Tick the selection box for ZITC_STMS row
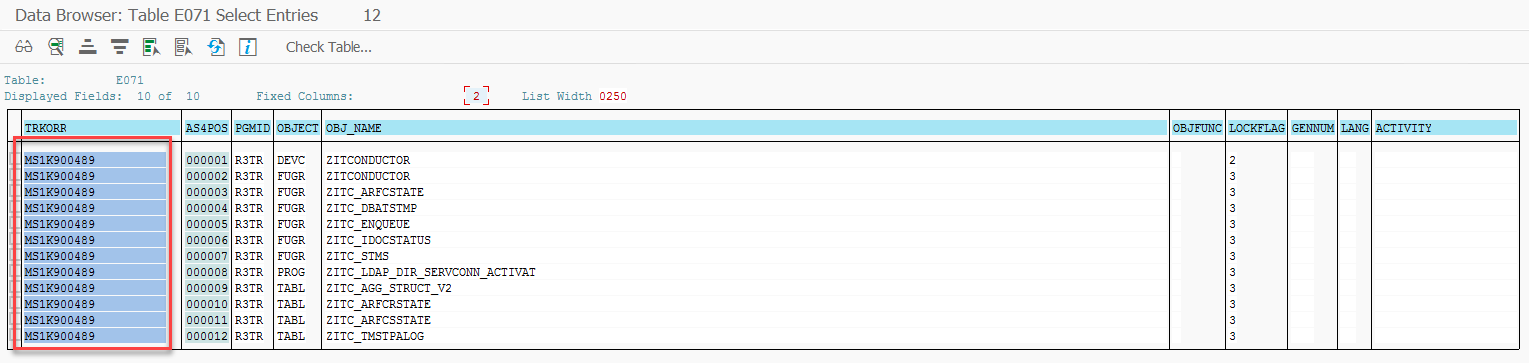Screen dimensions: 1529x363 (x=17, y=256)
